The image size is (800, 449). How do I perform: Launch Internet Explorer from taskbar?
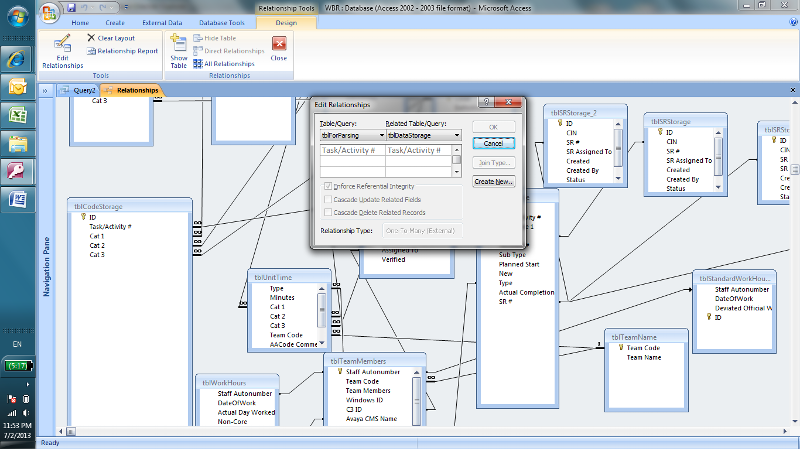(x=17, y=60)
